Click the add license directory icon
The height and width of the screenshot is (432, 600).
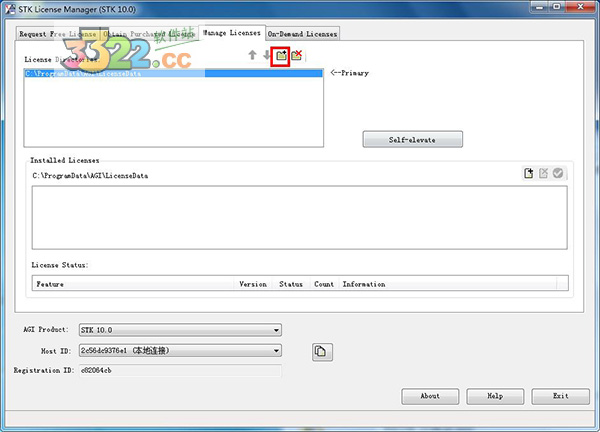click(x=282, y=55)
